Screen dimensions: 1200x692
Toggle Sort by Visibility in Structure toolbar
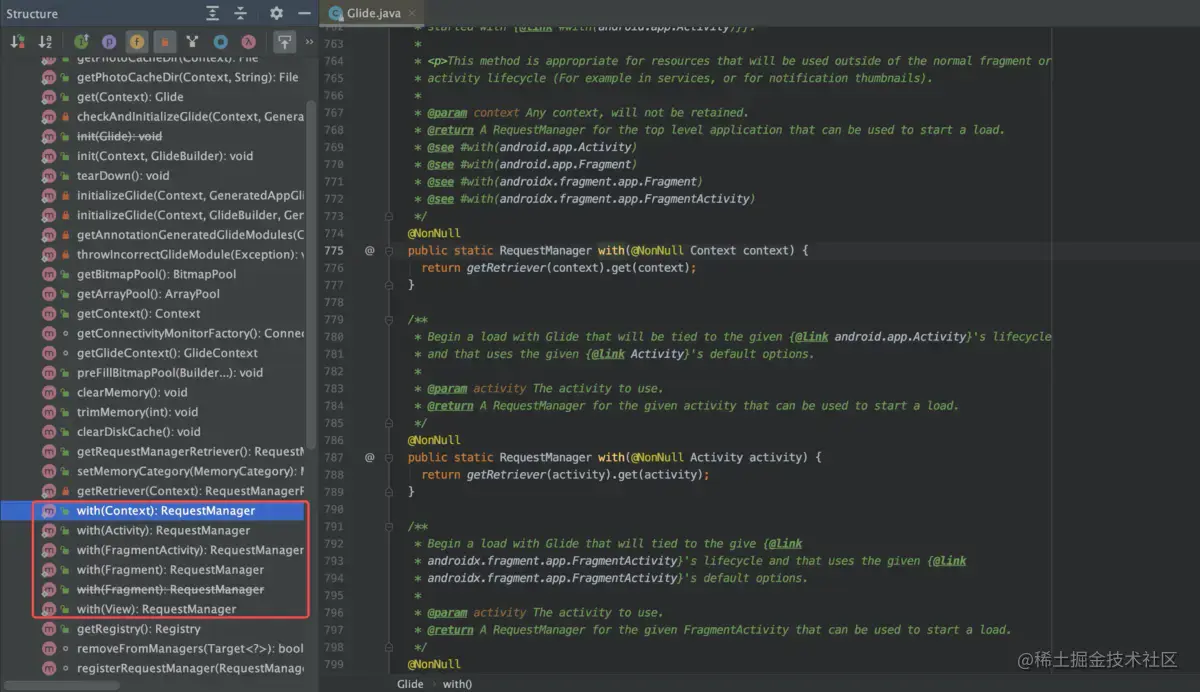(x=17, y=42)
